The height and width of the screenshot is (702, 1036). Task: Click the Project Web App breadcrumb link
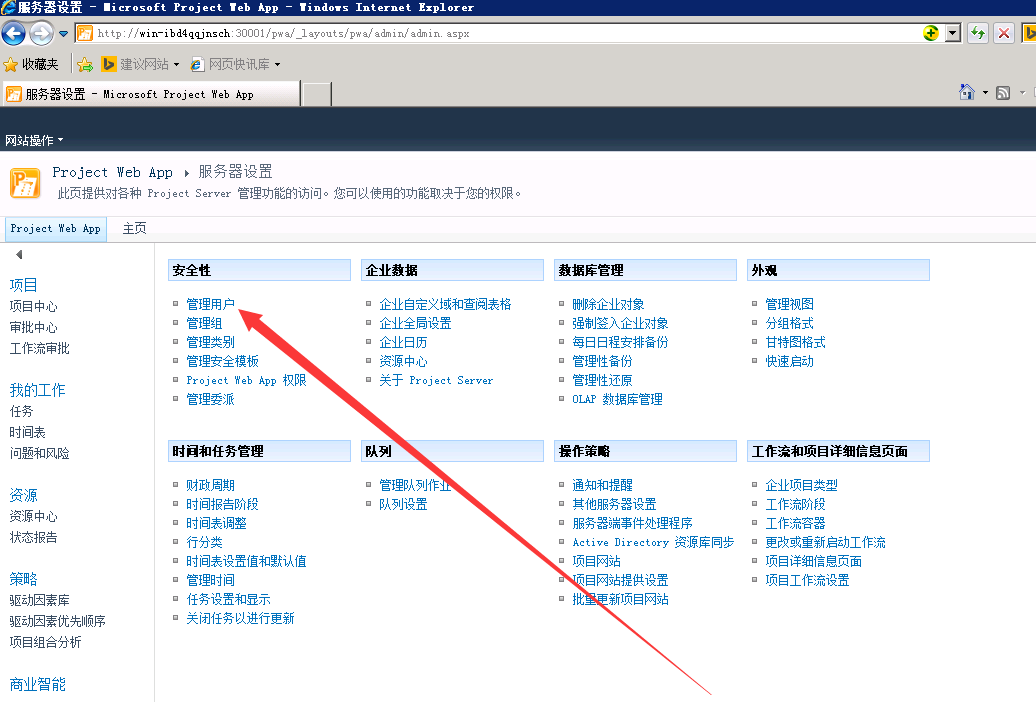point(112,172)
